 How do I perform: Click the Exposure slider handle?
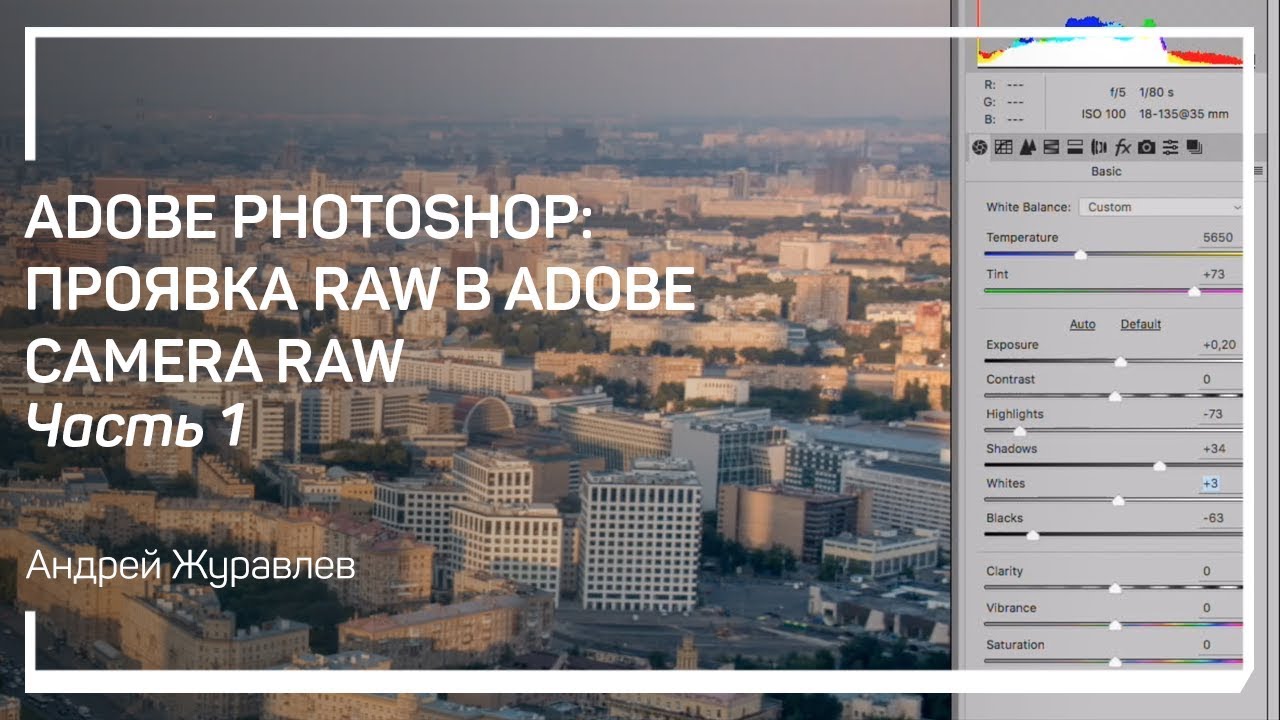(x=1120, y=362)
